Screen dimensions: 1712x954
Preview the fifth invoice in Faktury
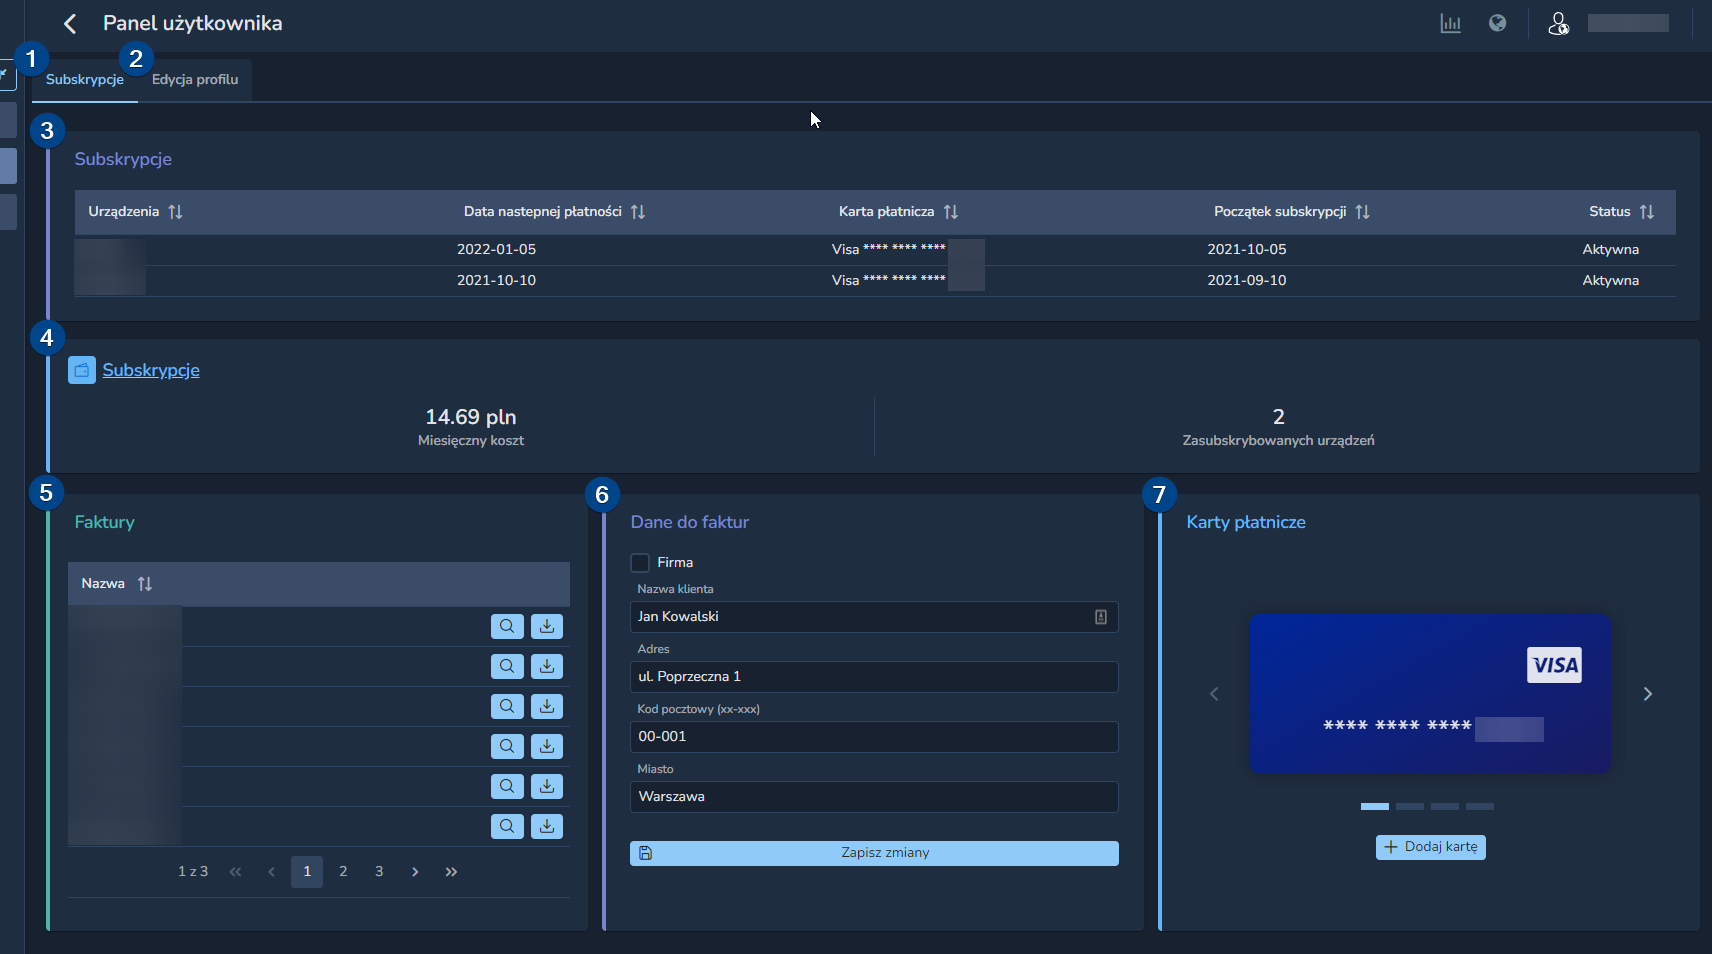[507, 787]
